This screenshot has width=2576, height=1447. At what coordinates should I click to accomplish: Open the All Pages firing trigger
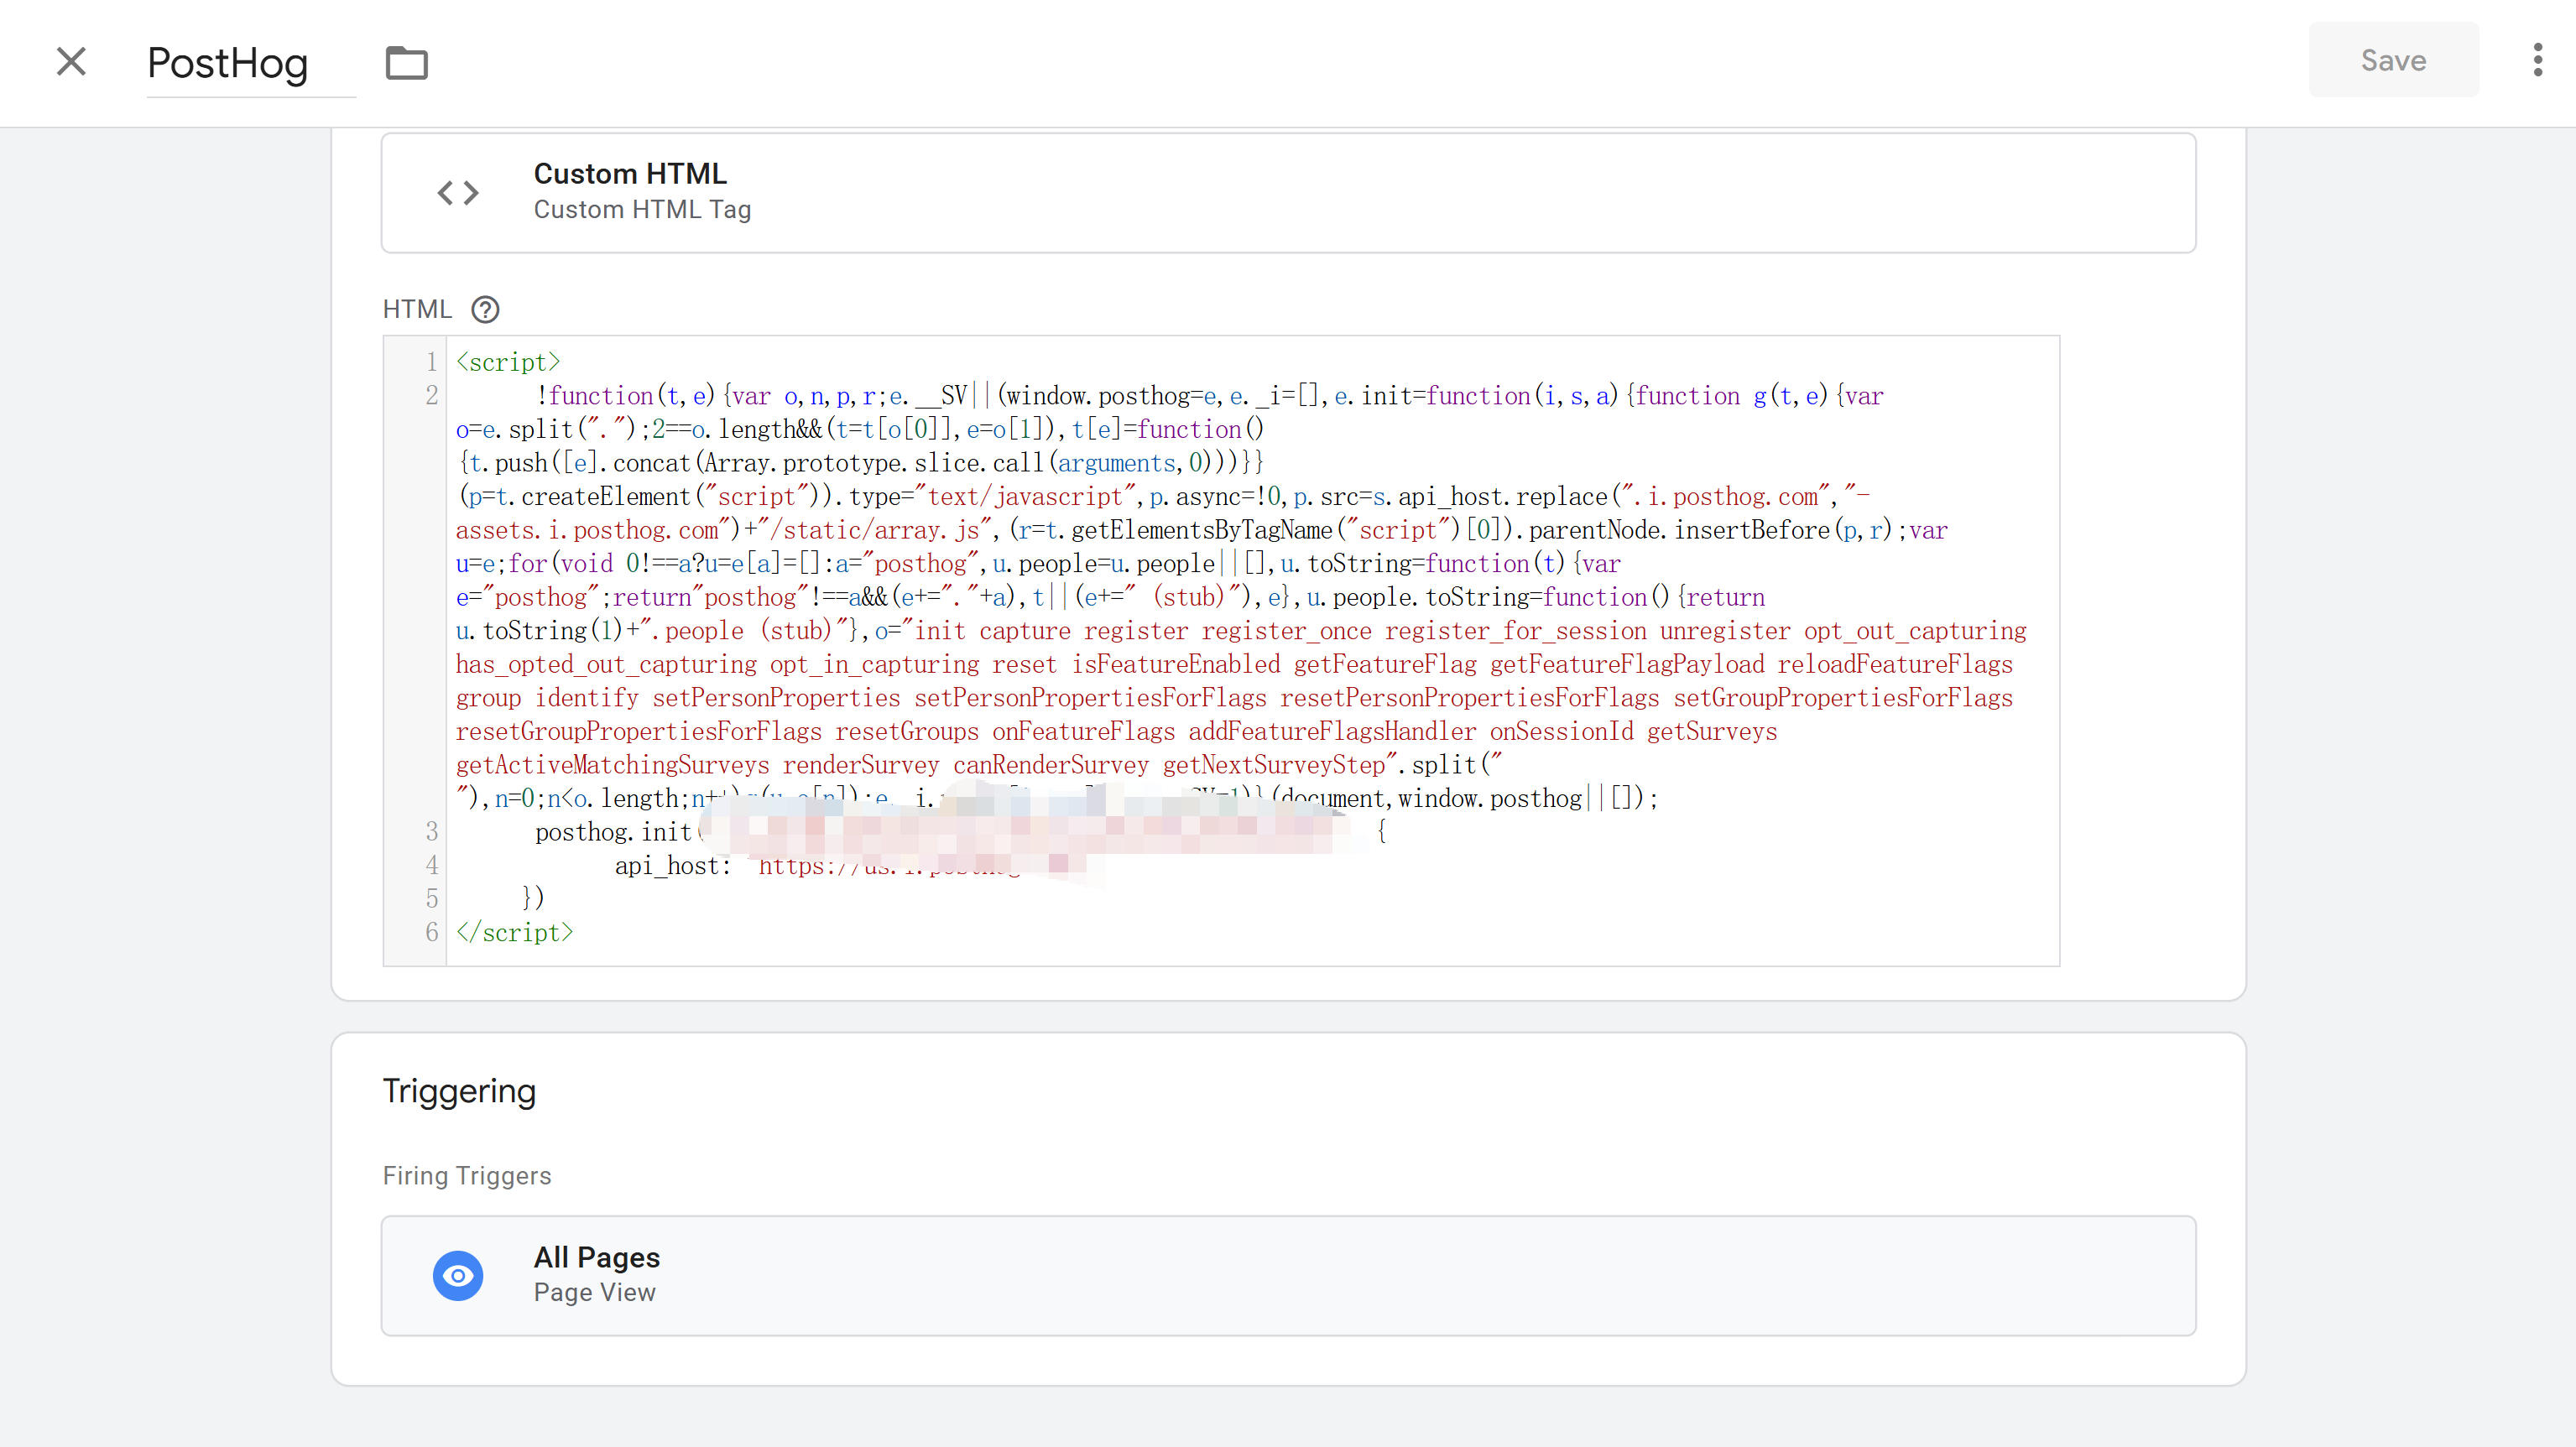pos(1287,1275)
